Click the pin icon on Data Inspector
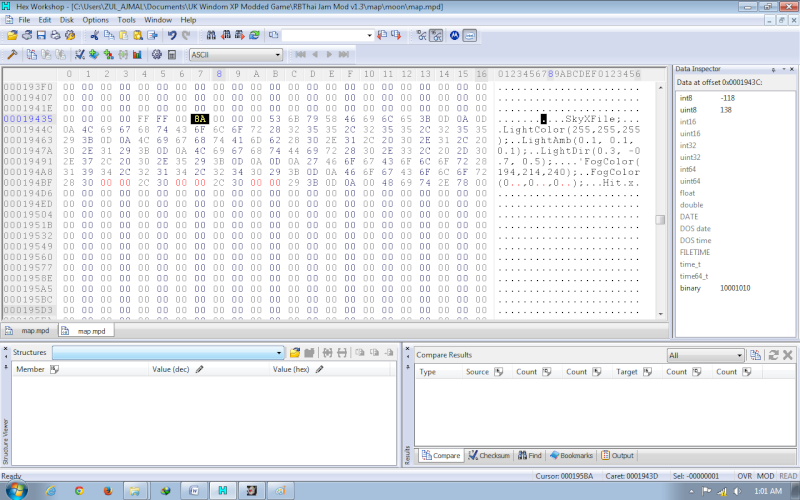The width and height of the screenshot is (800, 500). [x=773, y=69]
